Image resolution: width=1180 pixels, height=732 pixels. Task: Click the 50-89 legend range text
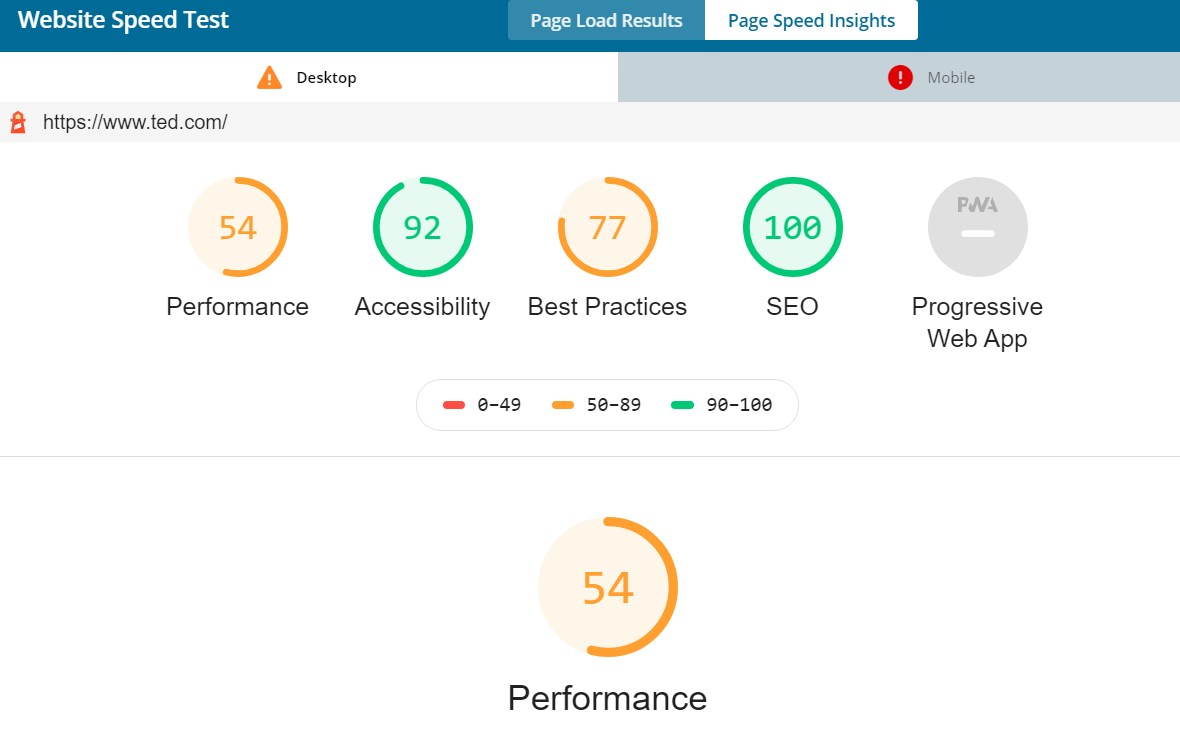pos(613,405)
